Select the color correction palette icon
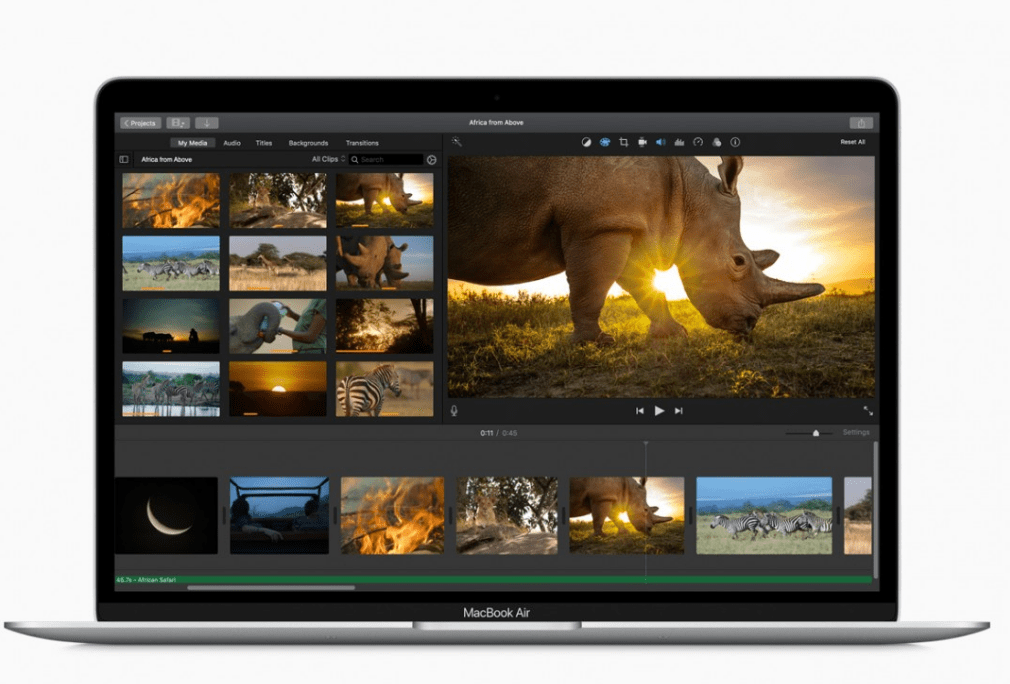Image resolution: width=1010 pixels, height=684 pixels. coord(605,142)
